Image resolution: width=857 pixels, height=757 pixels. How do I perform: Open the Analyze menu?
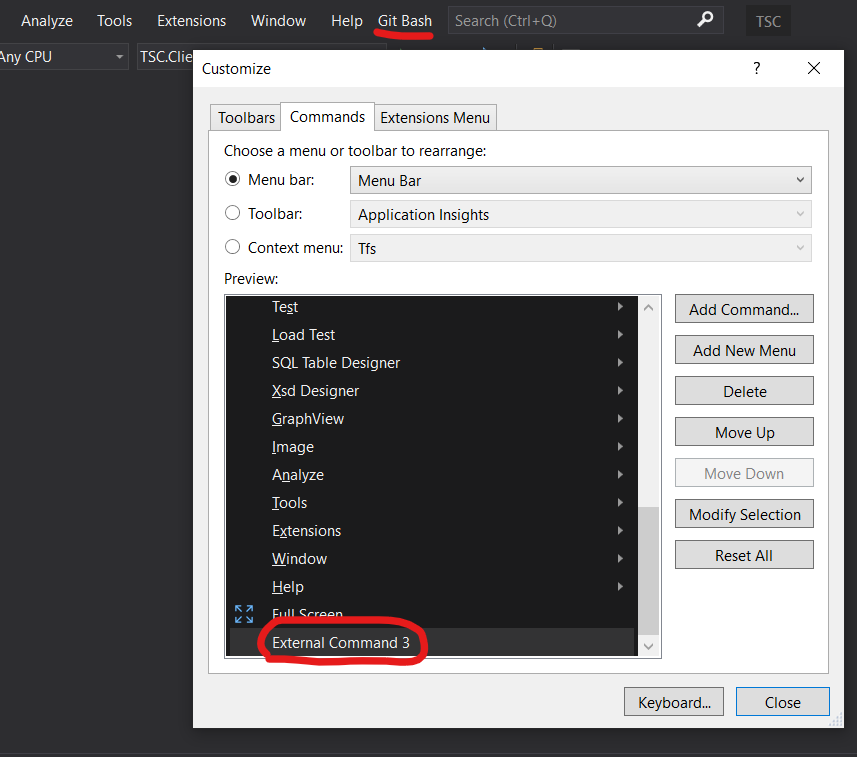[46, 20]
